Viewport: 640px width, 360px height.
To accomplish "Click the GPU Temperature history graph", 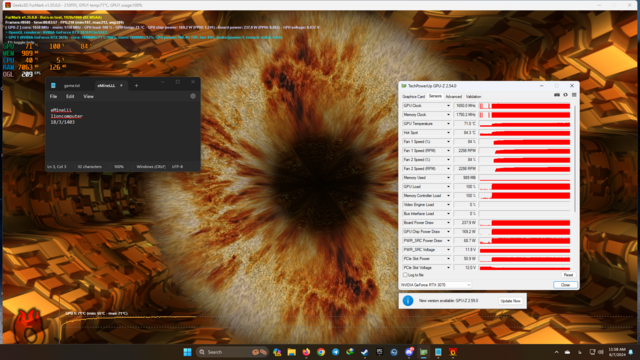I will pos(524,124).
